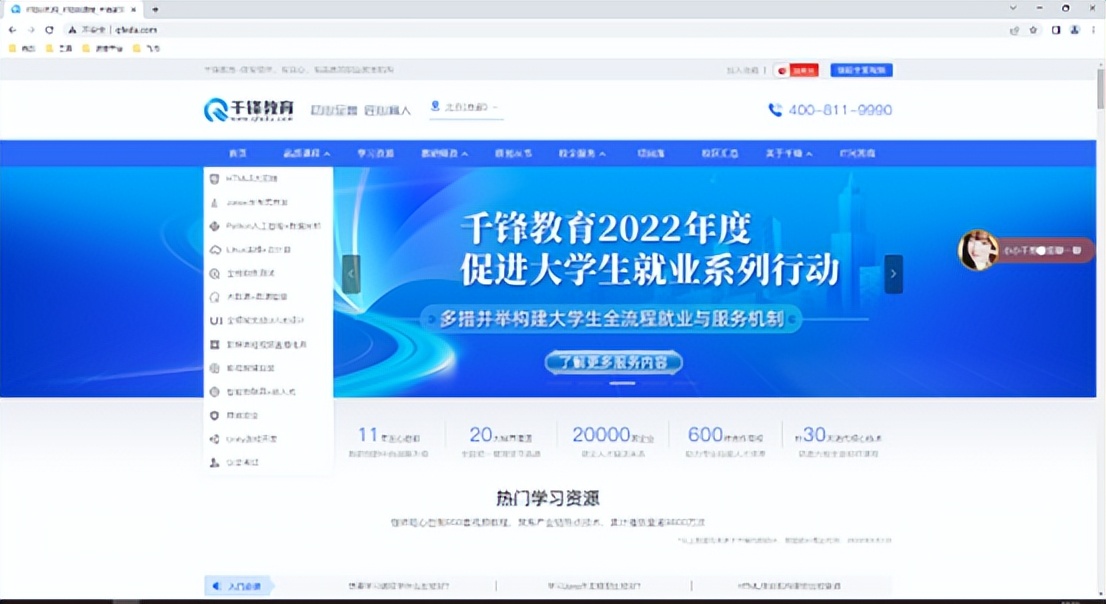Bookmark this page with the star icon

pos(1033,30)
